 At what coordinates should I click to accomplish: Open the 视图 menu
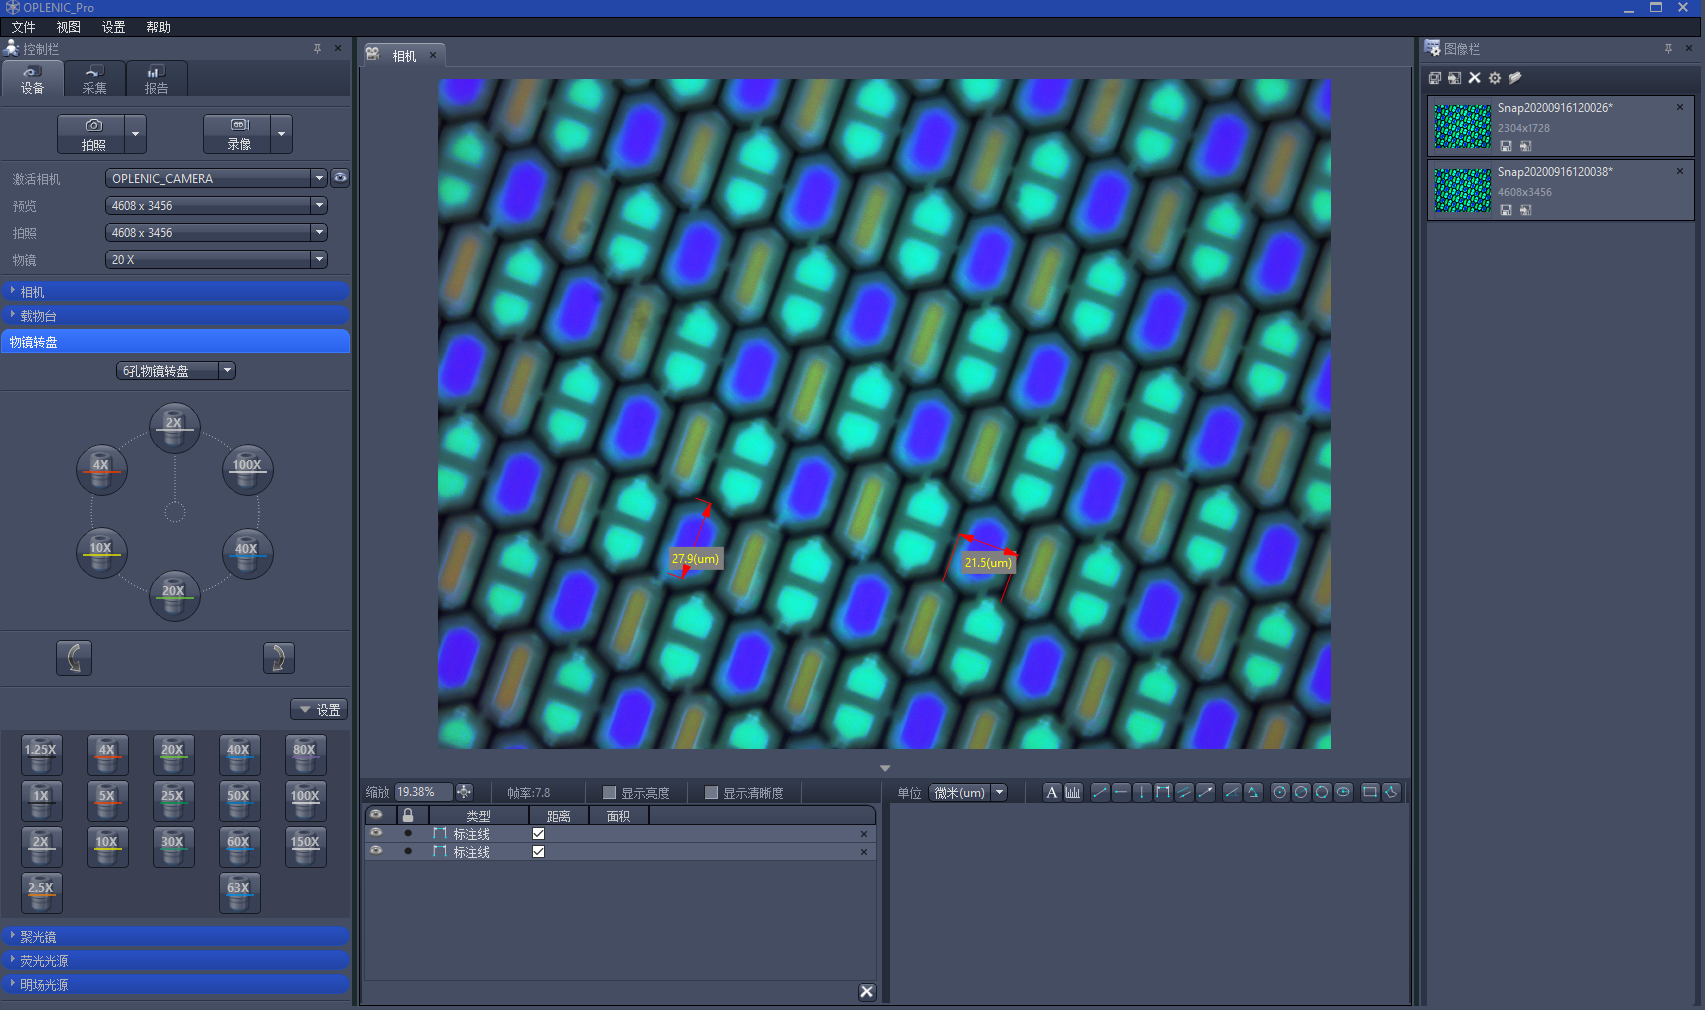68,27
